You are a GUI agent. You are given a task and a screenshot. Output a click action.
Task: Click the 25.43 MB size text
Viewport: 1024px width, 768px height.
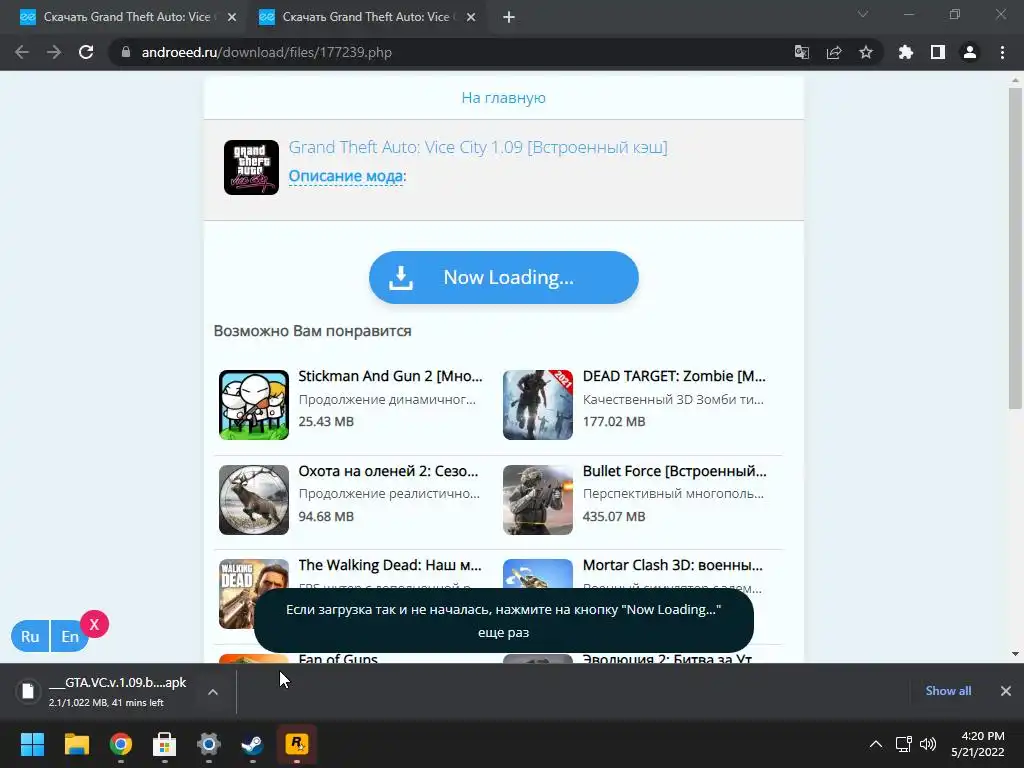pyautogui.click(x=326, y=422)
